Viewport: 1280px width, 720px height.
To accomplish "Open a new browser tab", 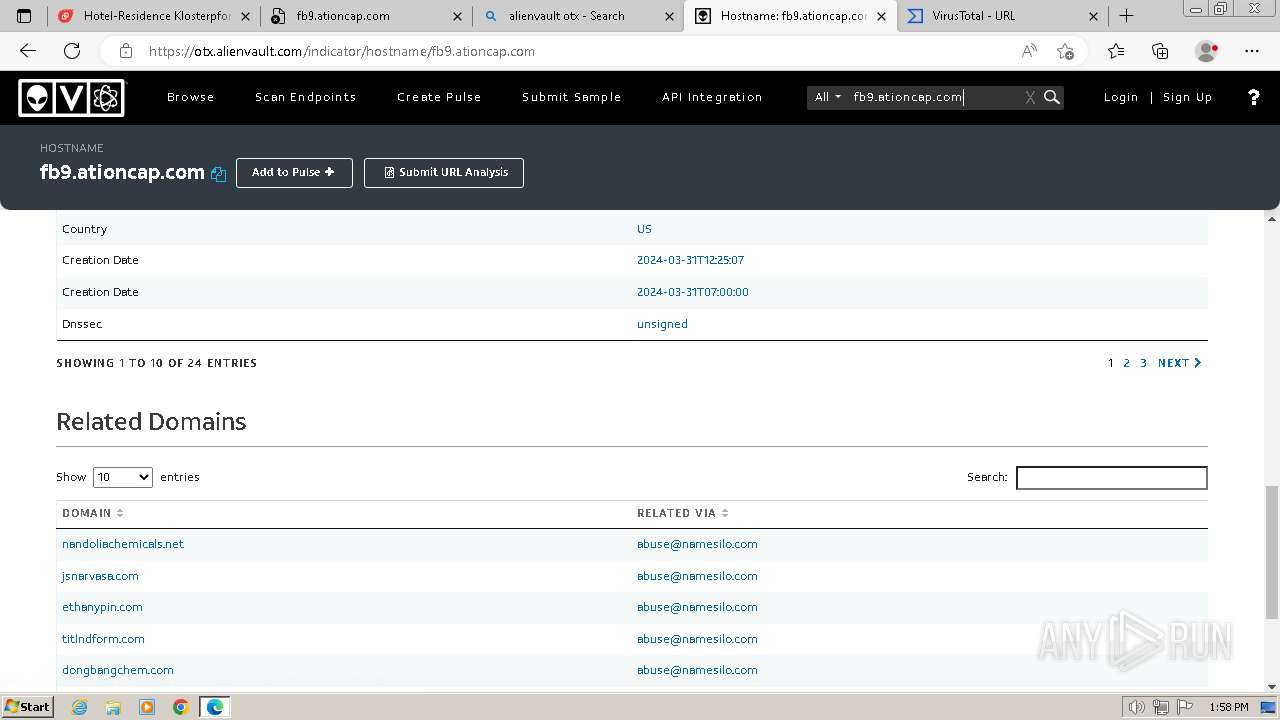I will [1127, 16].
